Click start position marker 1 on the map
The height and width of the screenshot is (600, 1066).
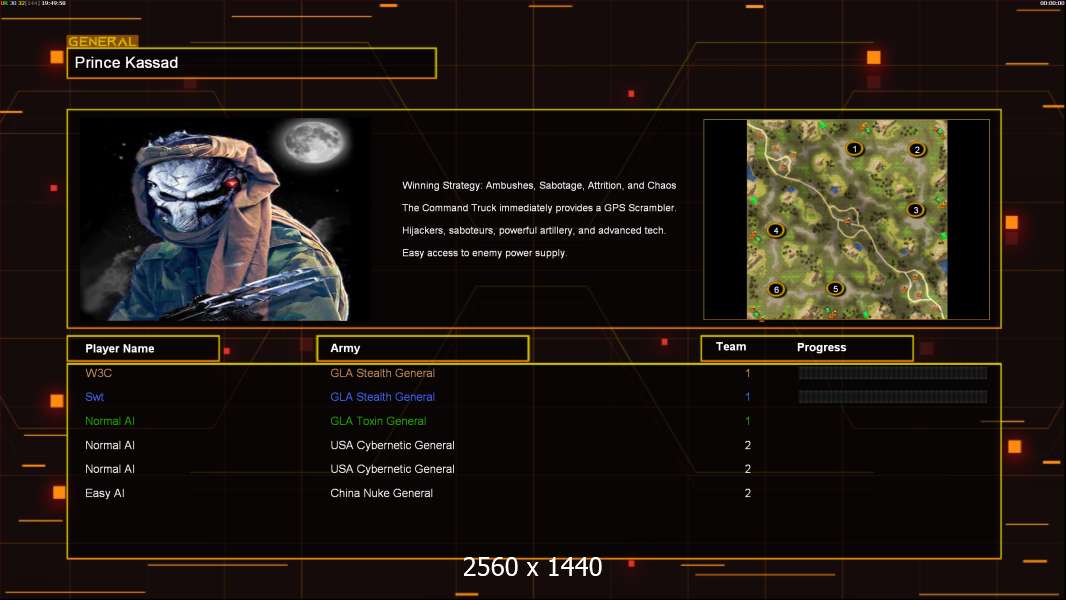coord(855,148)
